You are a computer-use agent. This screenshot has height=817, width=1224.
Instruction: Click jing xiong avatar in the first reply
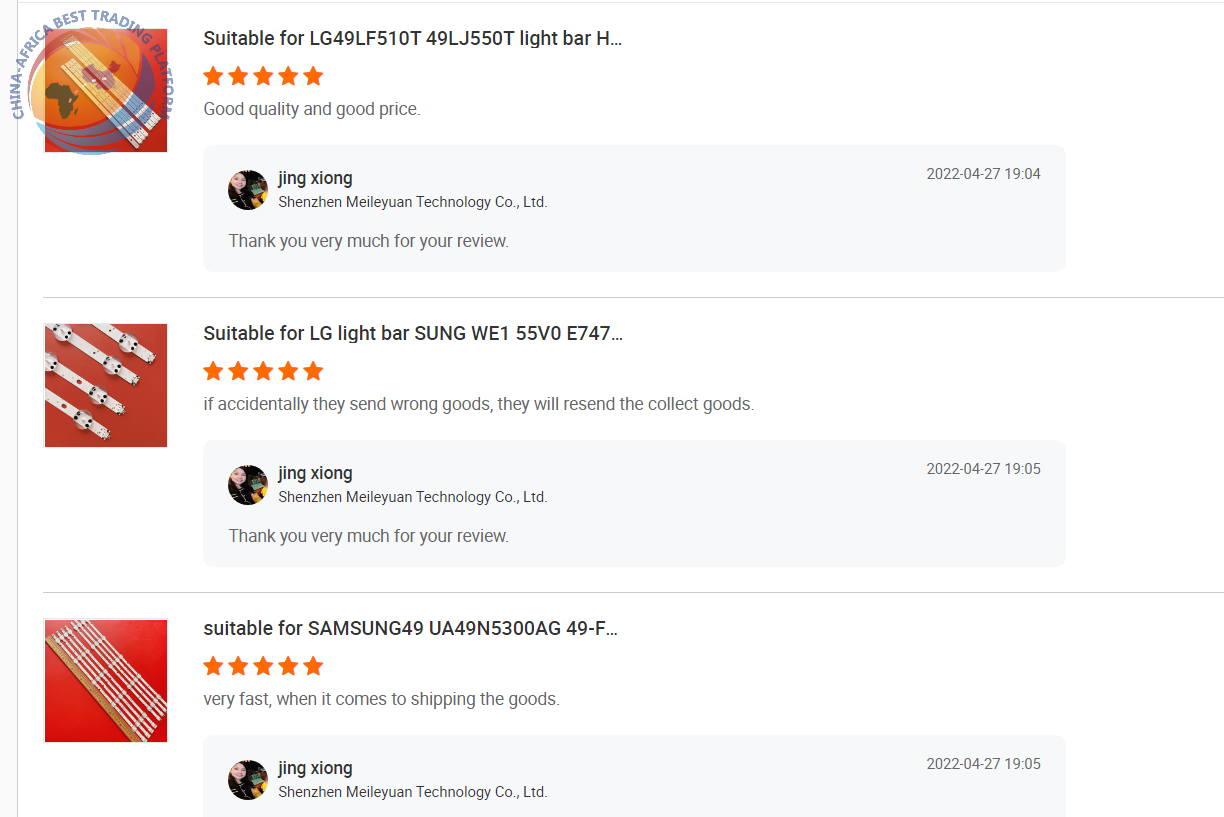(x=248, y=190)
